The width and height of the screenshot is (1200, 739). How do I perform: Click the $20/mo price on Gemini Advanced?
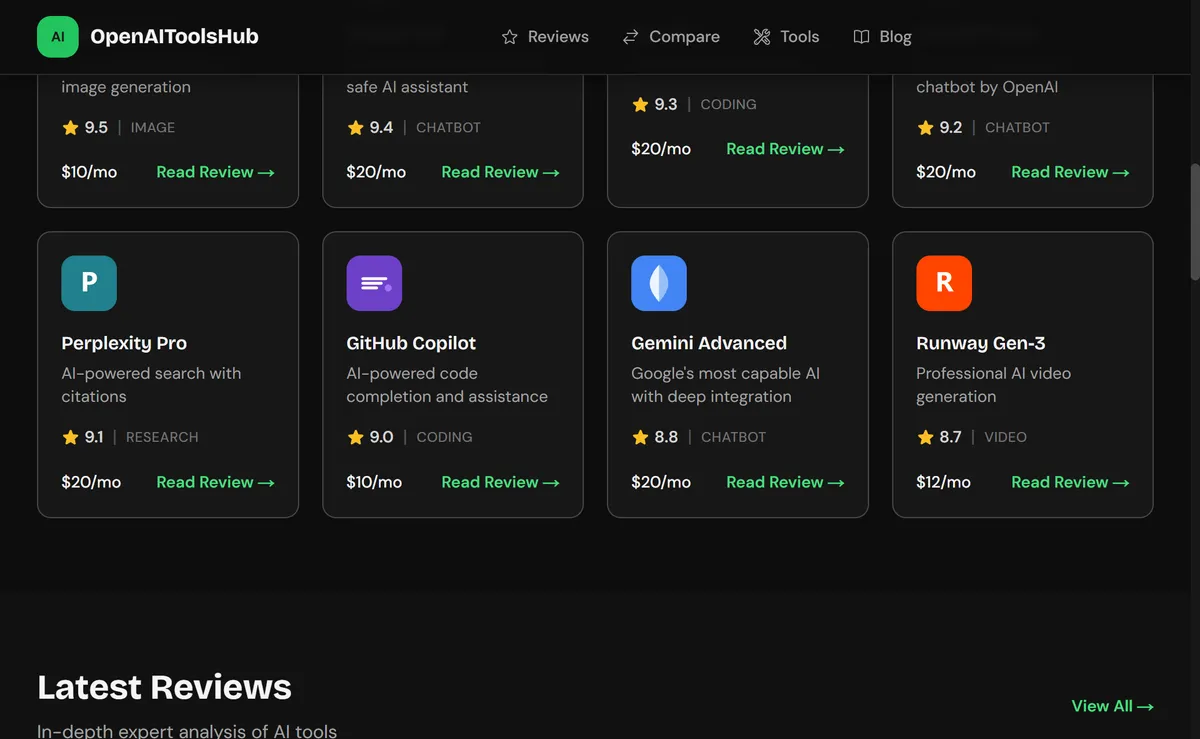point(661,482)
